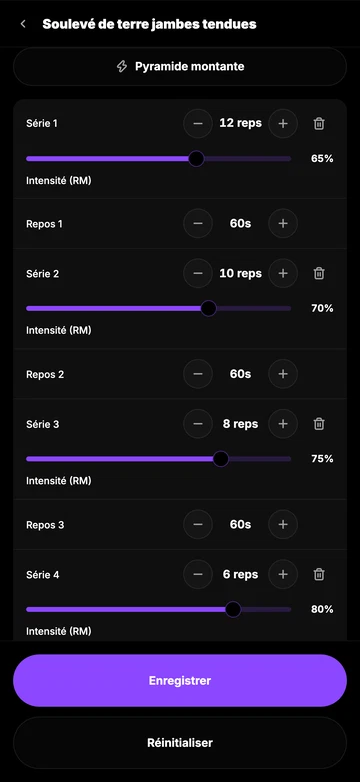Add time to Repos 1 with plus

point(283,223)
